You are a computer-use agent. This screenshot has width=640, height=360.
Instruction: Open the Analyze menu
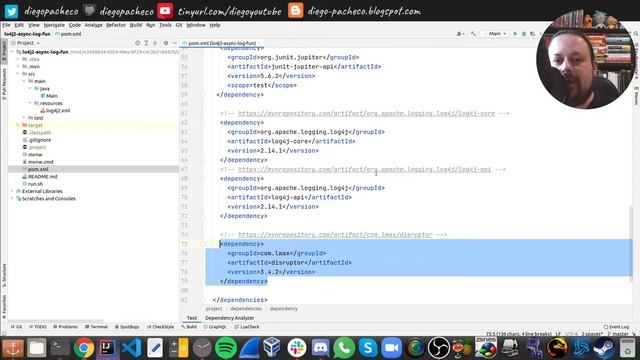click(x=93, y=25)
